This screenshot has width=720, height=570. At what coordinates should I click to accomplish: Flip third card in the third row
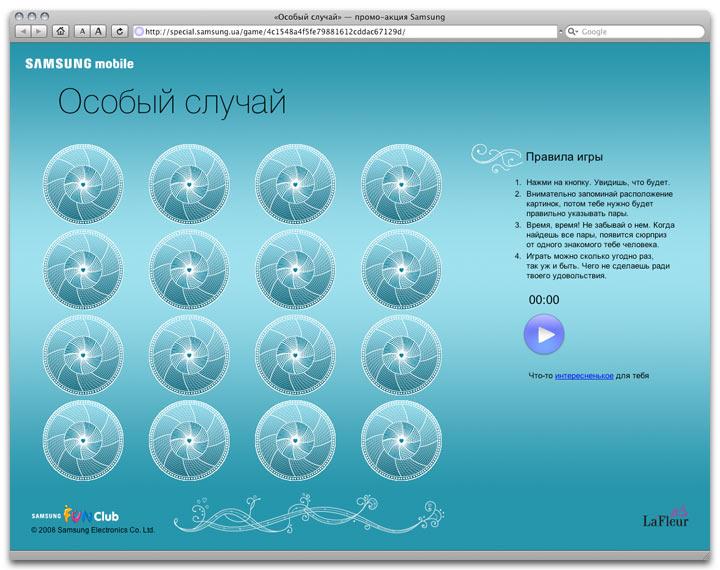point(295,355)
